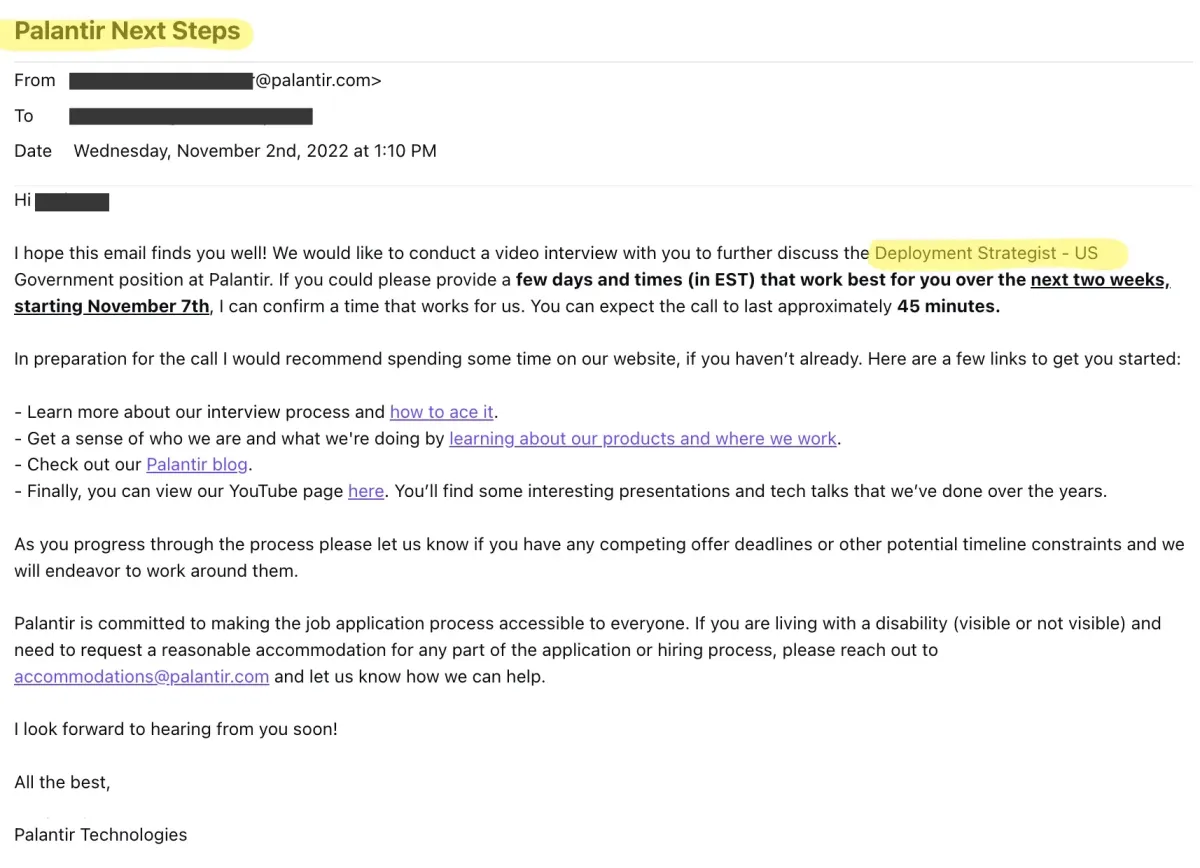Click the "Palantir Next Steps" subject heading
This screenshot has height=868, width=1200.
[128, 31]
